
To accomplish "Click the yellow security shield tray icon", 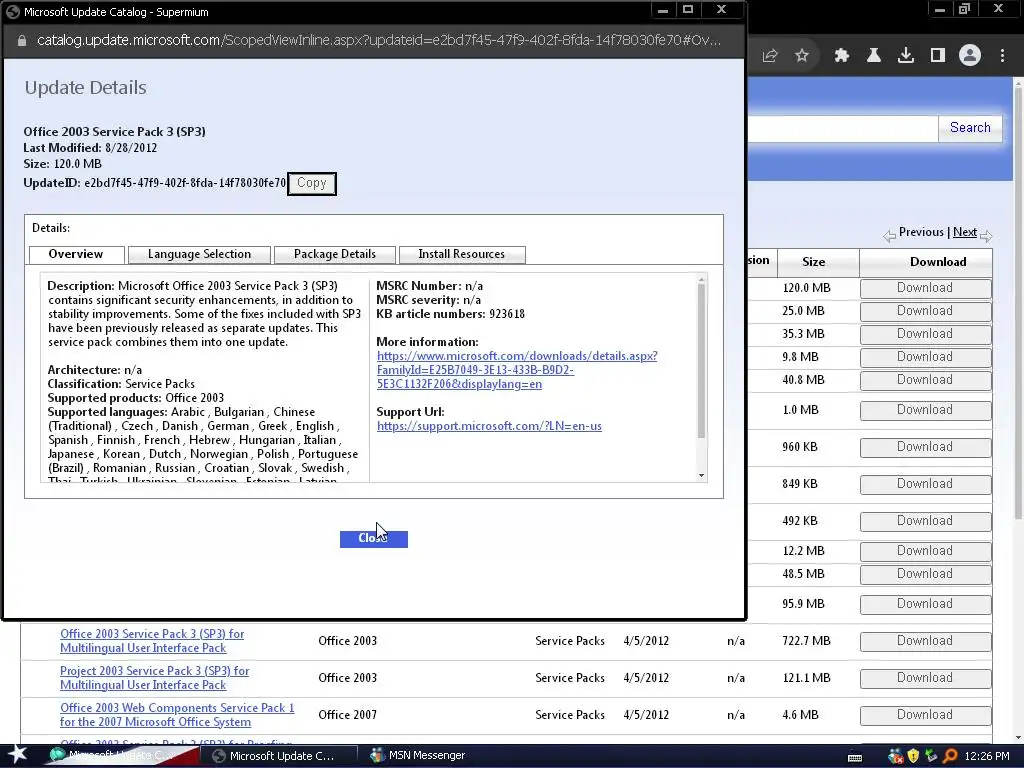I will 913,756.
